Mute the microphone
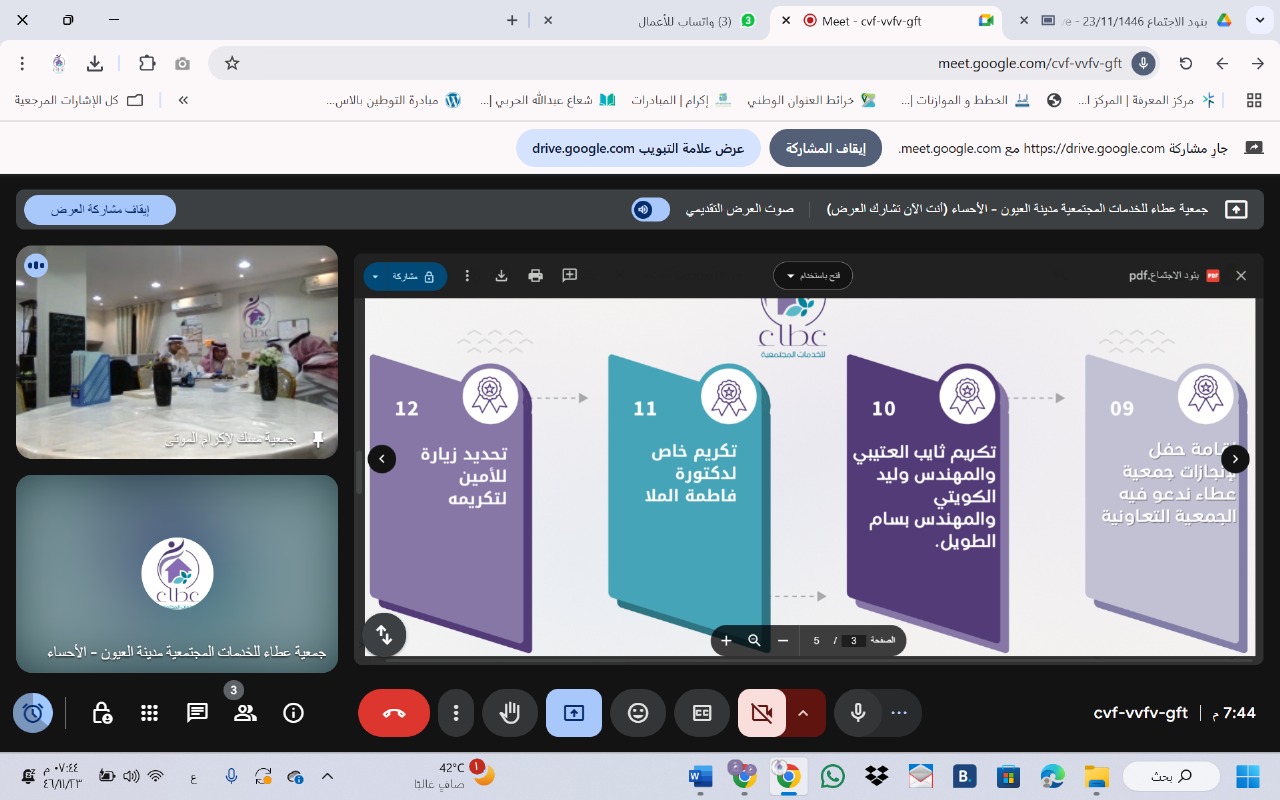1280x800 pixels. coord(857,713)
